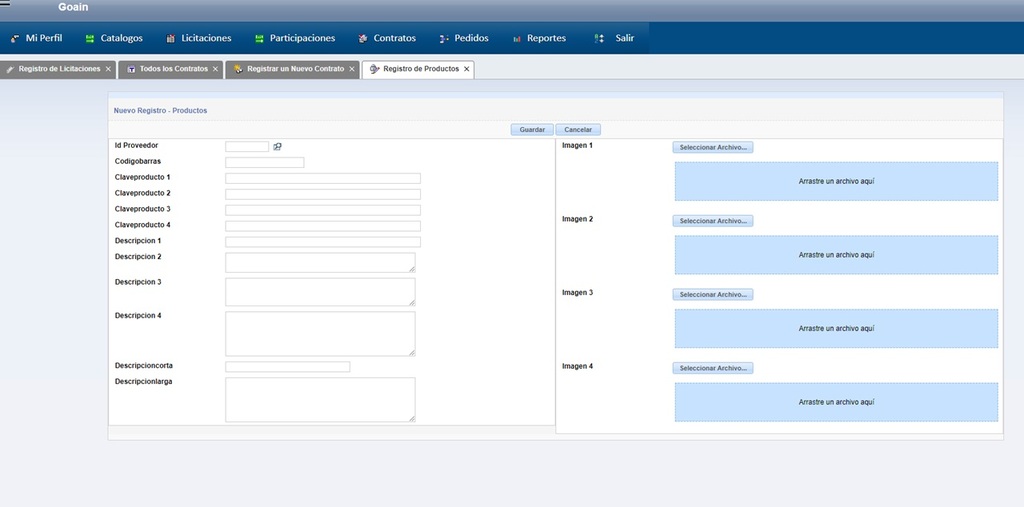Switch to the Todos los Contratos tab

(x=167, y=69)
